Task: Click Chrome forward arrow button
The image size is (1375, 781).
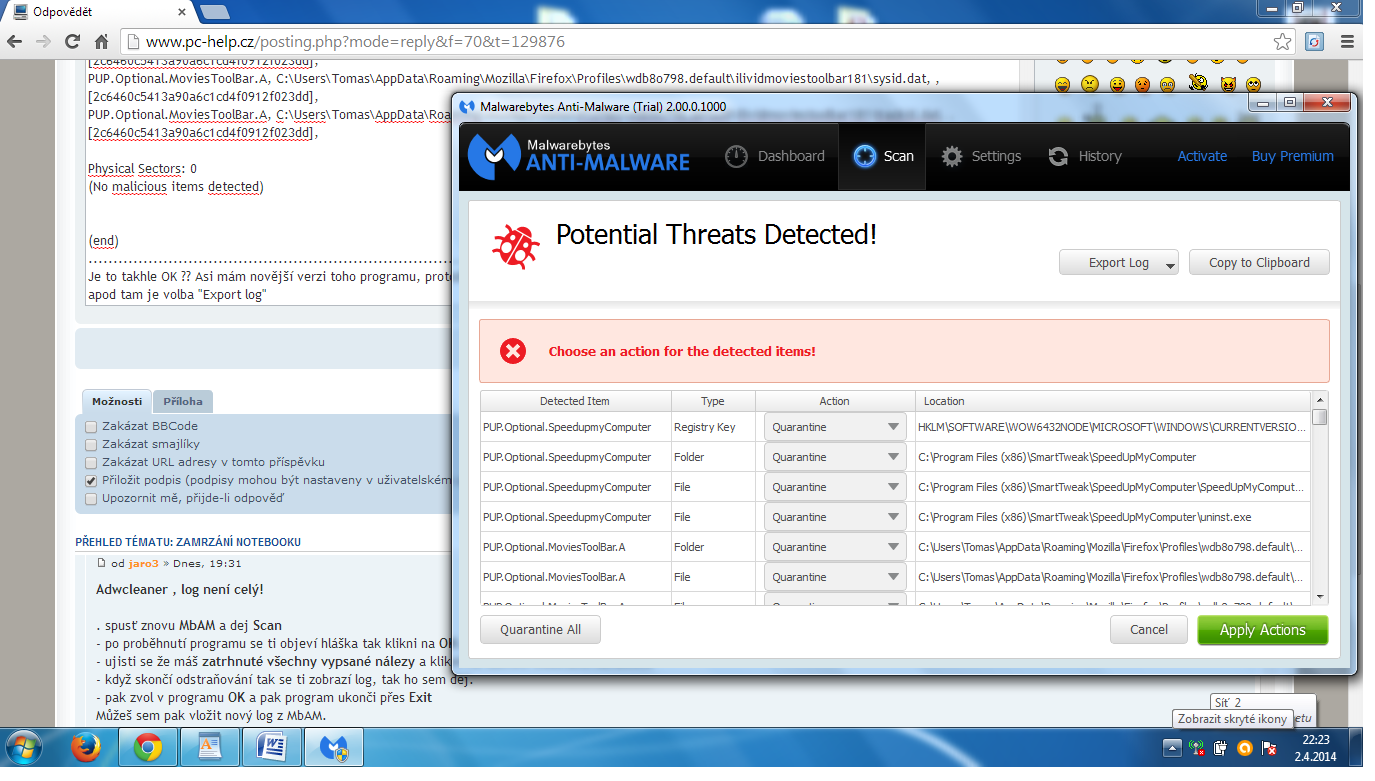Action: [x=43, y=42]
